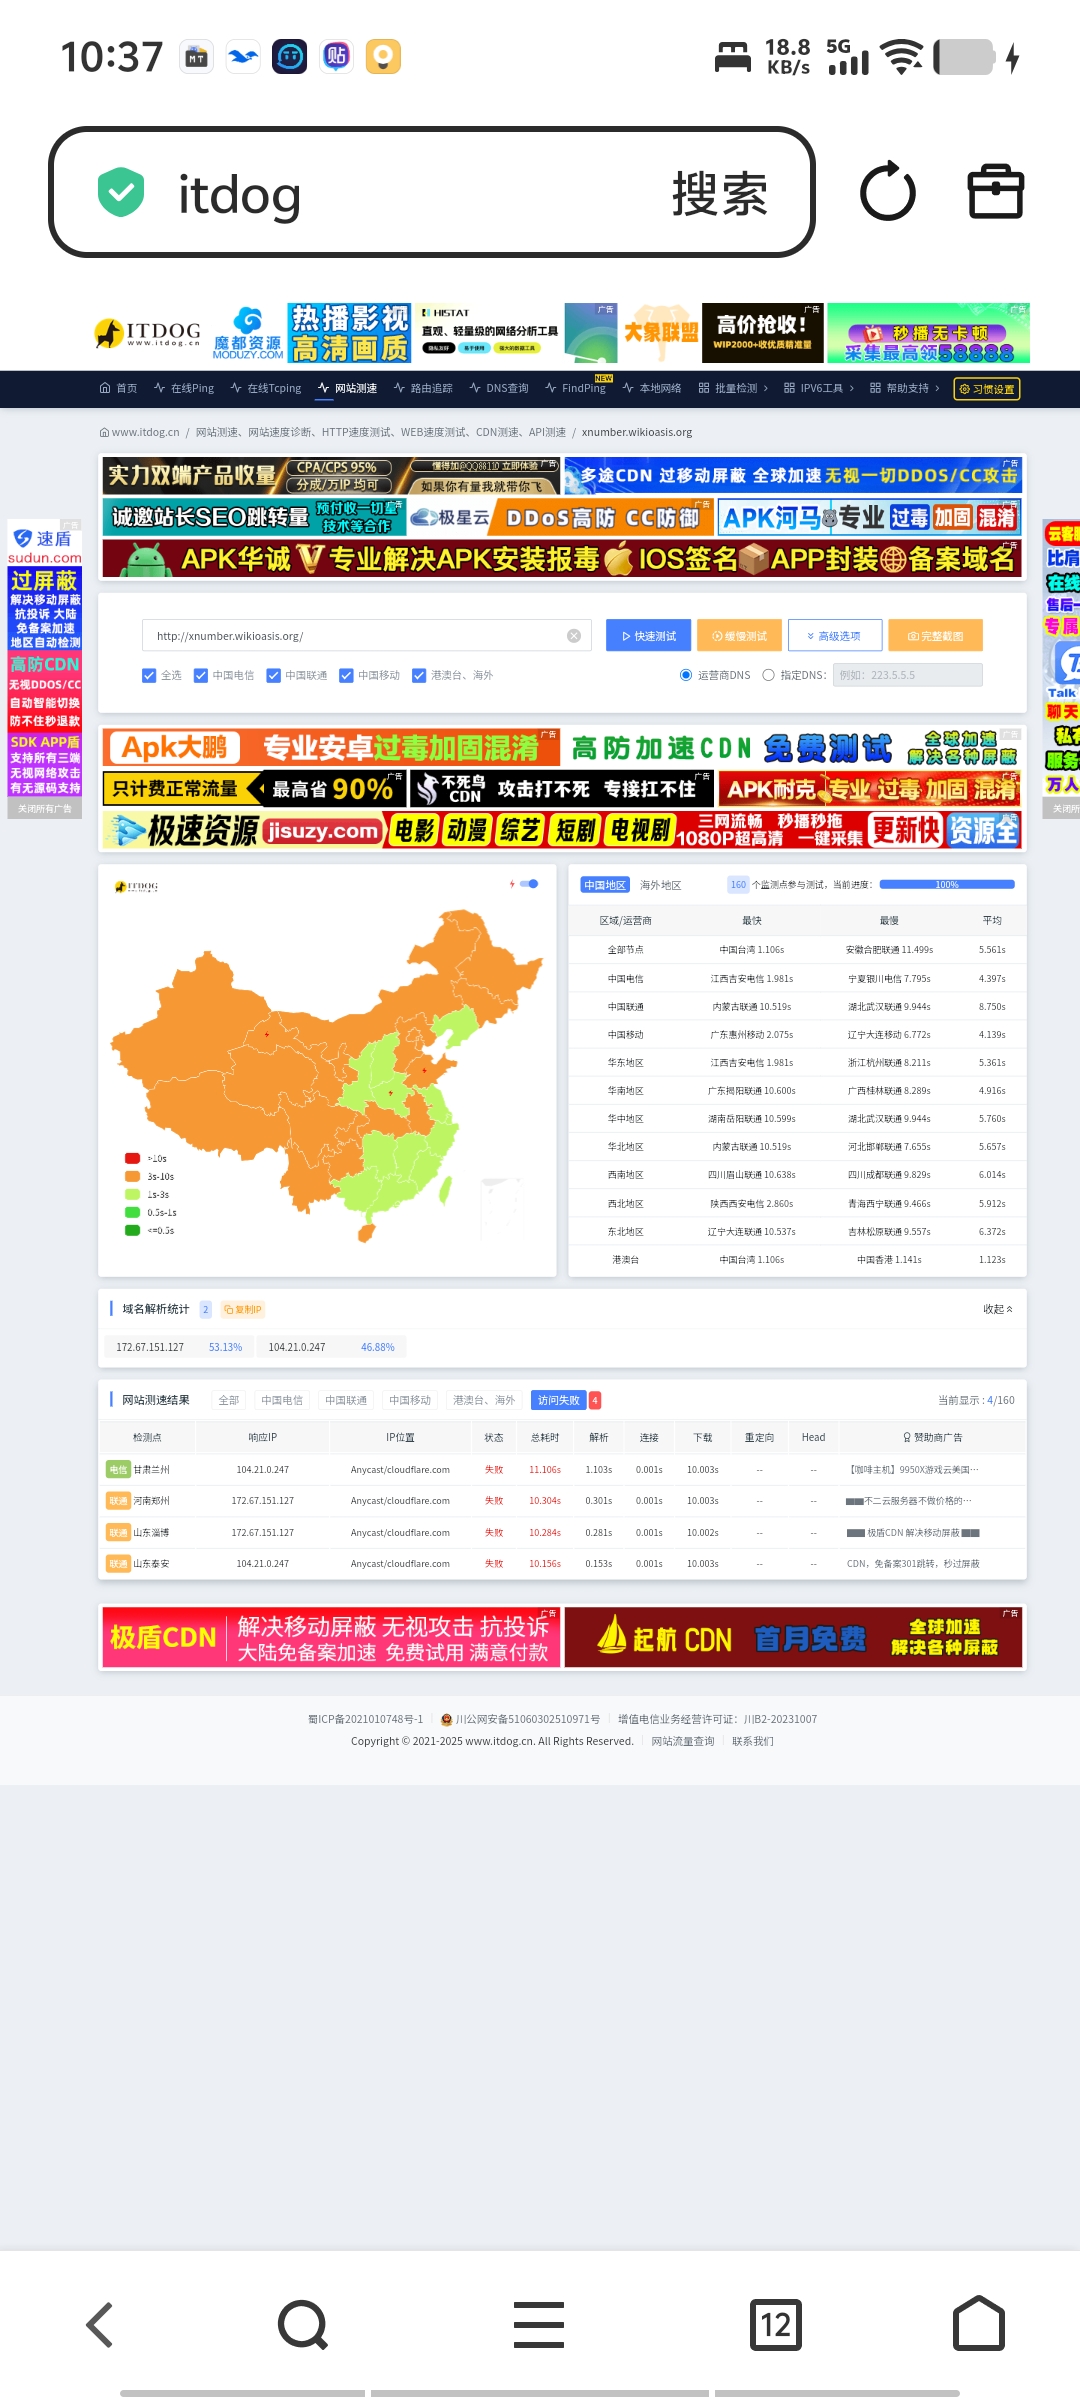Toggle the map animation switch
The image size is (1080, 2400).
click(529, 884)
